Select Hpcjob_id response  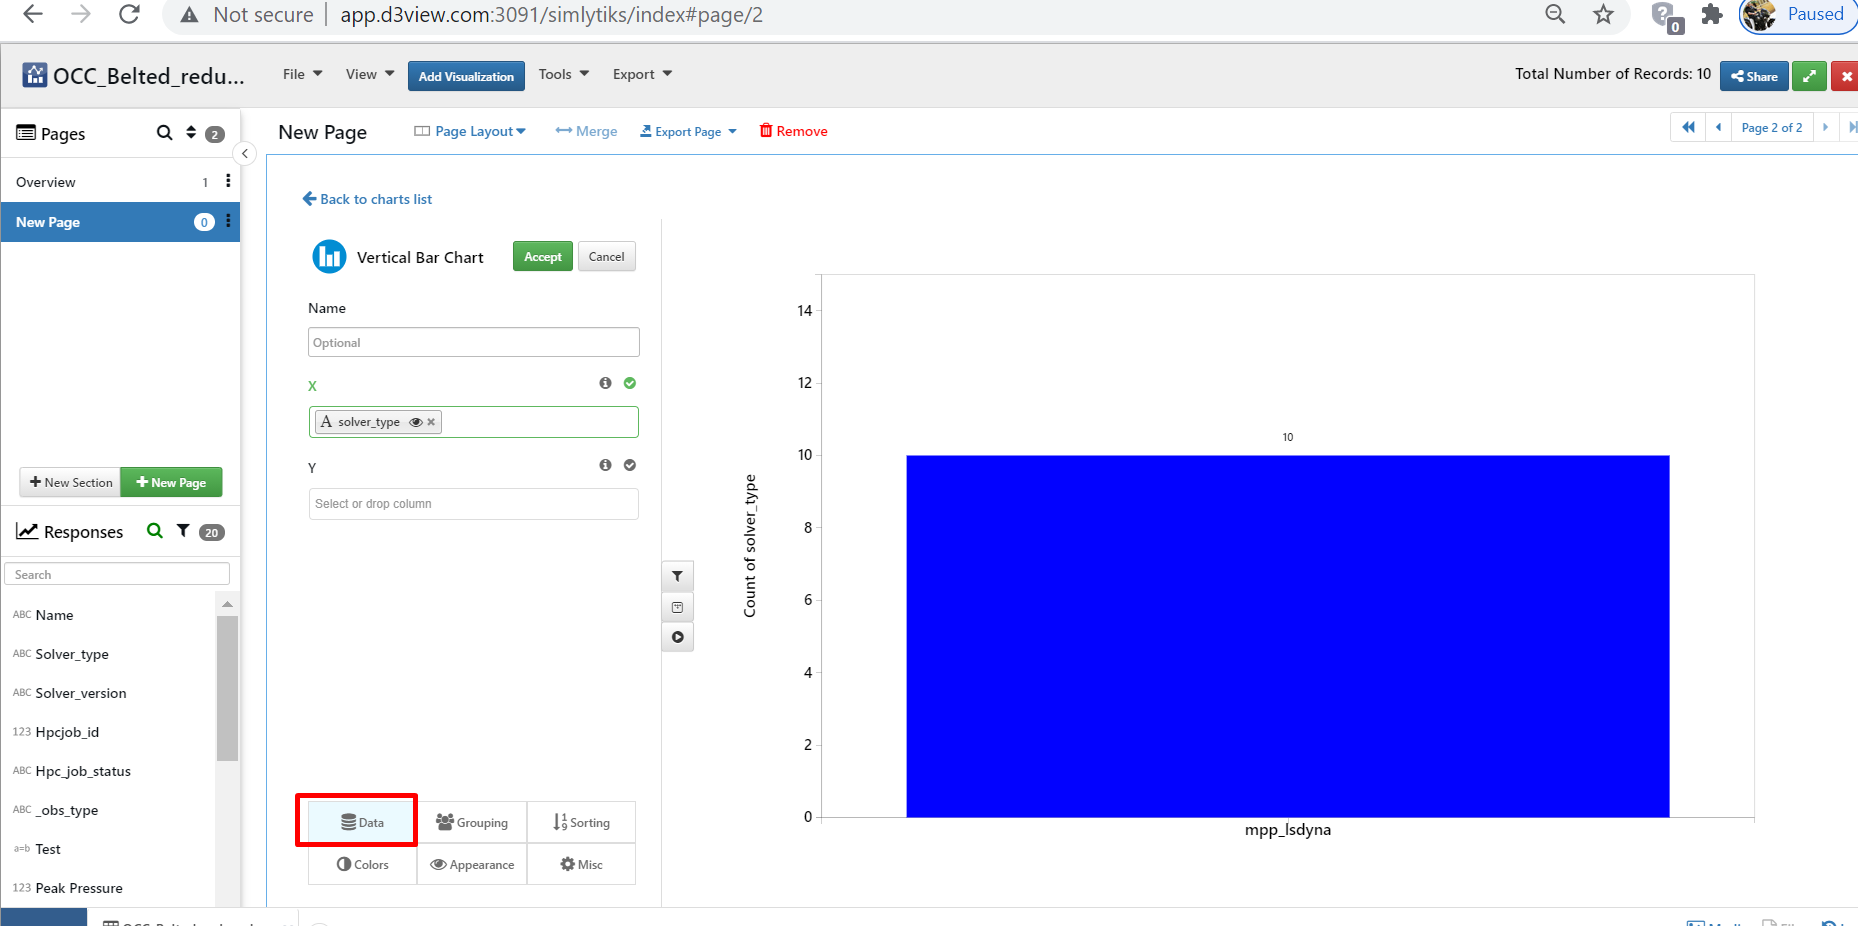pos(67,732)
